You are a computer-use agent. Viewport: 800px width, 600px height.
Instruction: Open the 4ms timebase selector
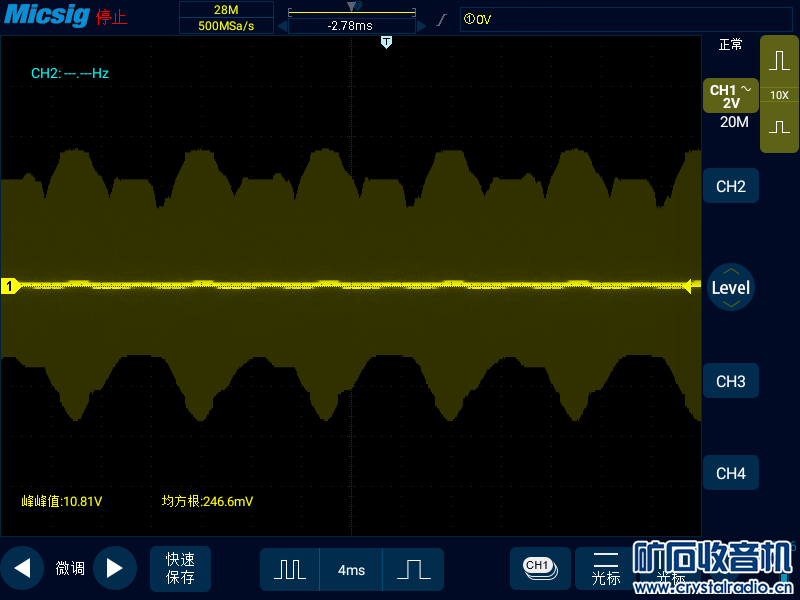coord(351,569)
